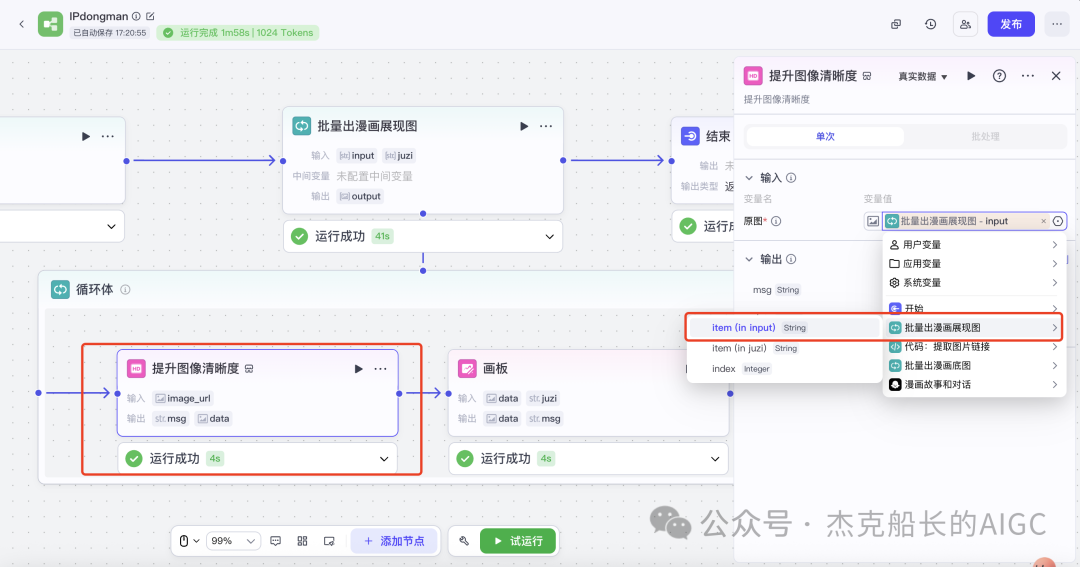Expand 系统变量 in variable menu

tap(973, 282)
